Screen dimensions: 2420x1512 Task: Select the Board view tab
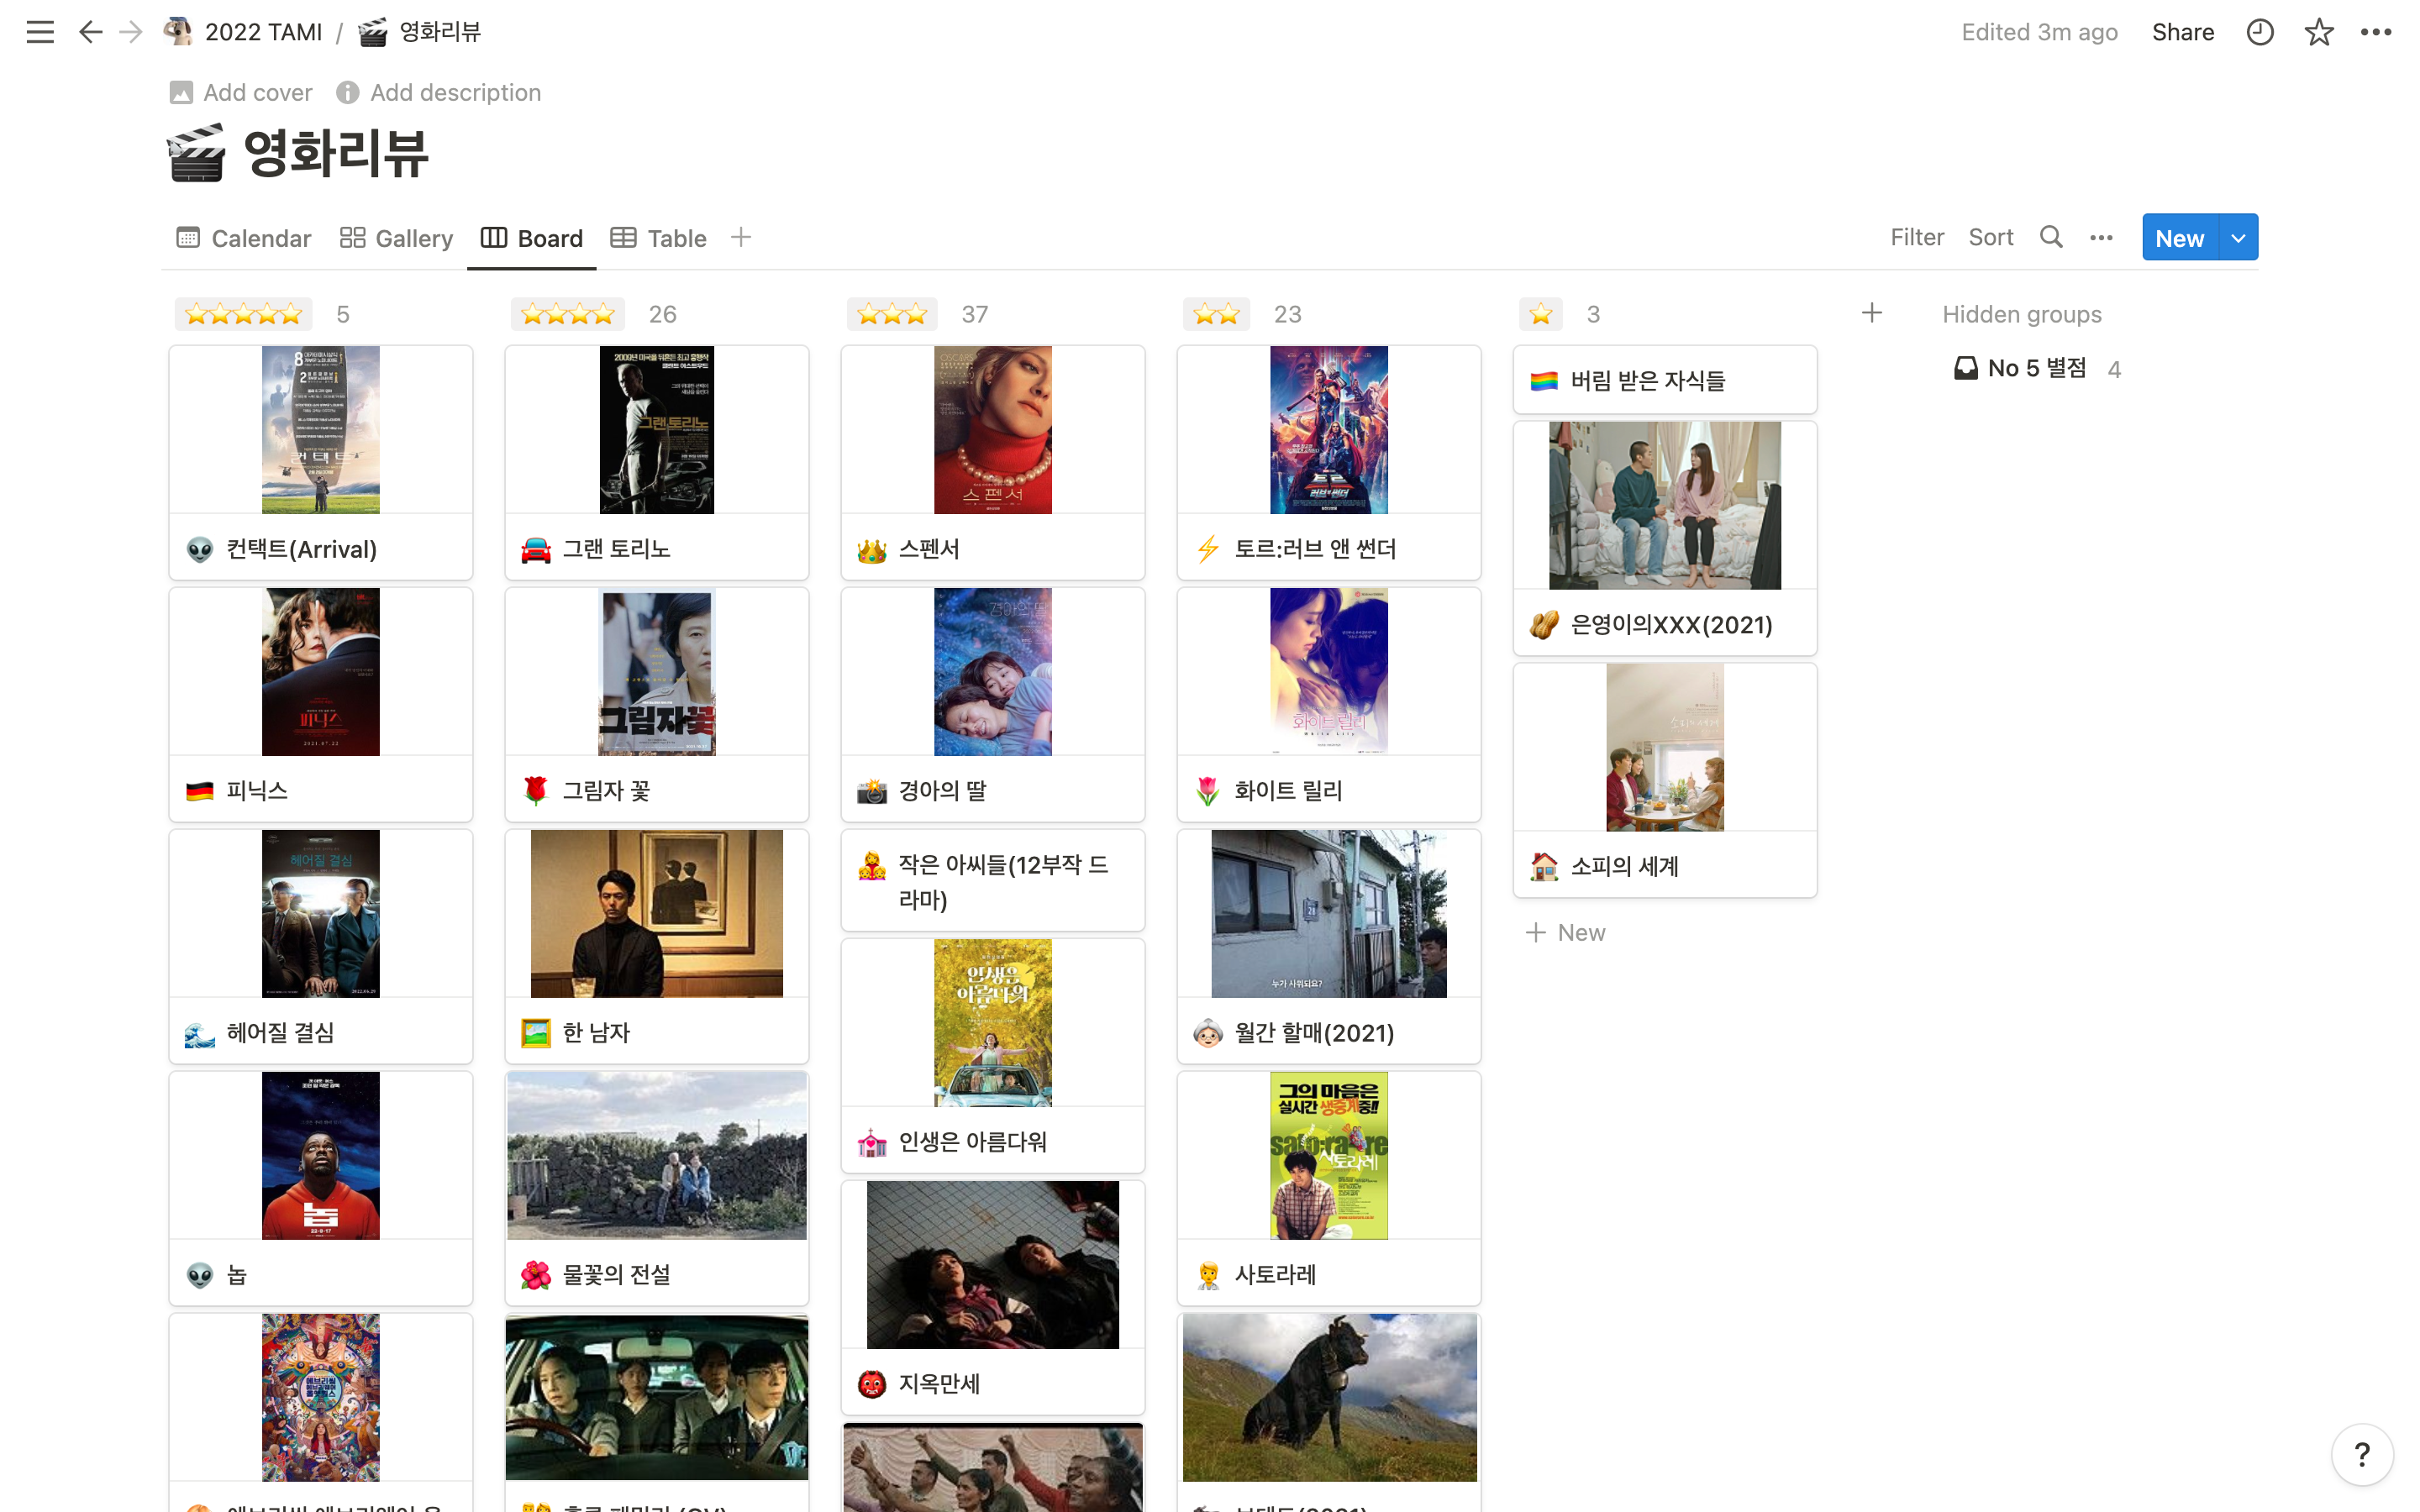[532, 238]
